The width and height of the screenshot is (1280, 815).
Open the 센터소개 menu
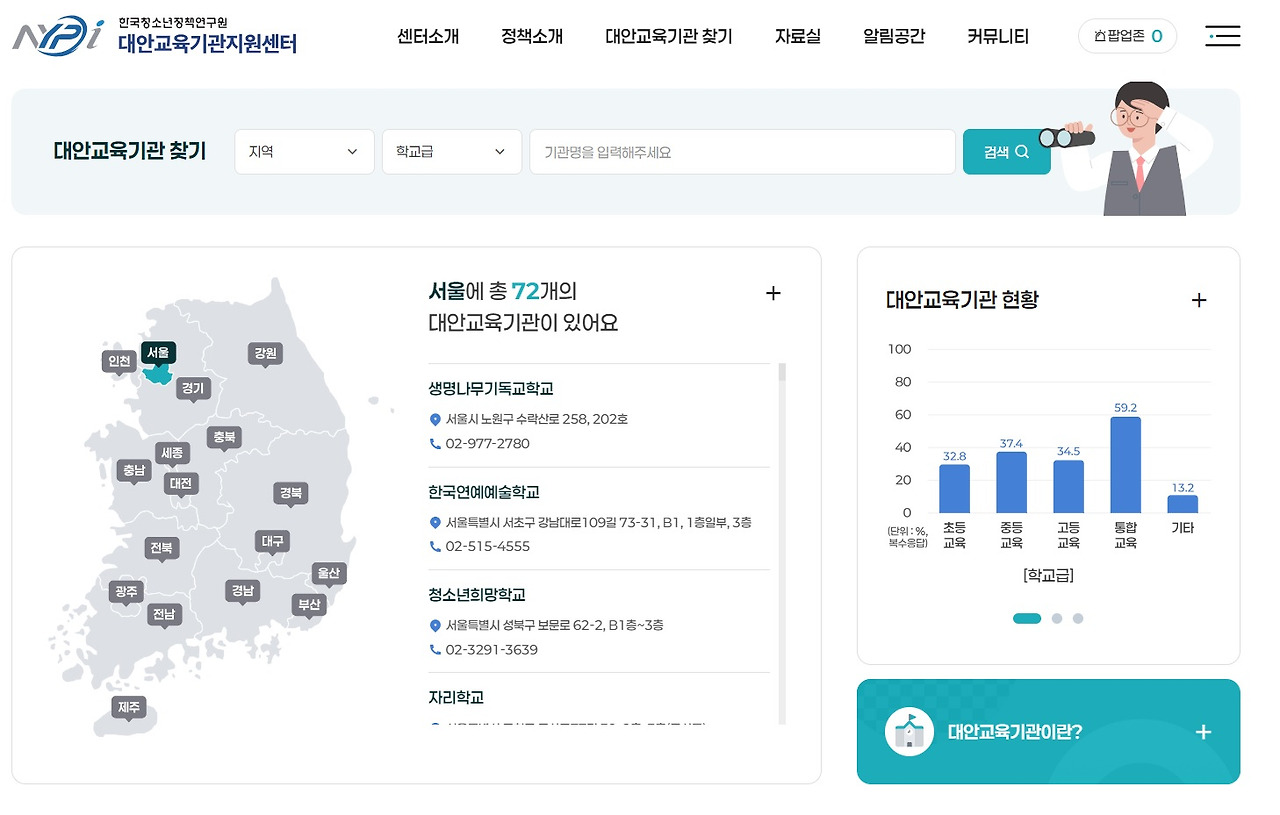pyautogui.click(x=428, y=37)
